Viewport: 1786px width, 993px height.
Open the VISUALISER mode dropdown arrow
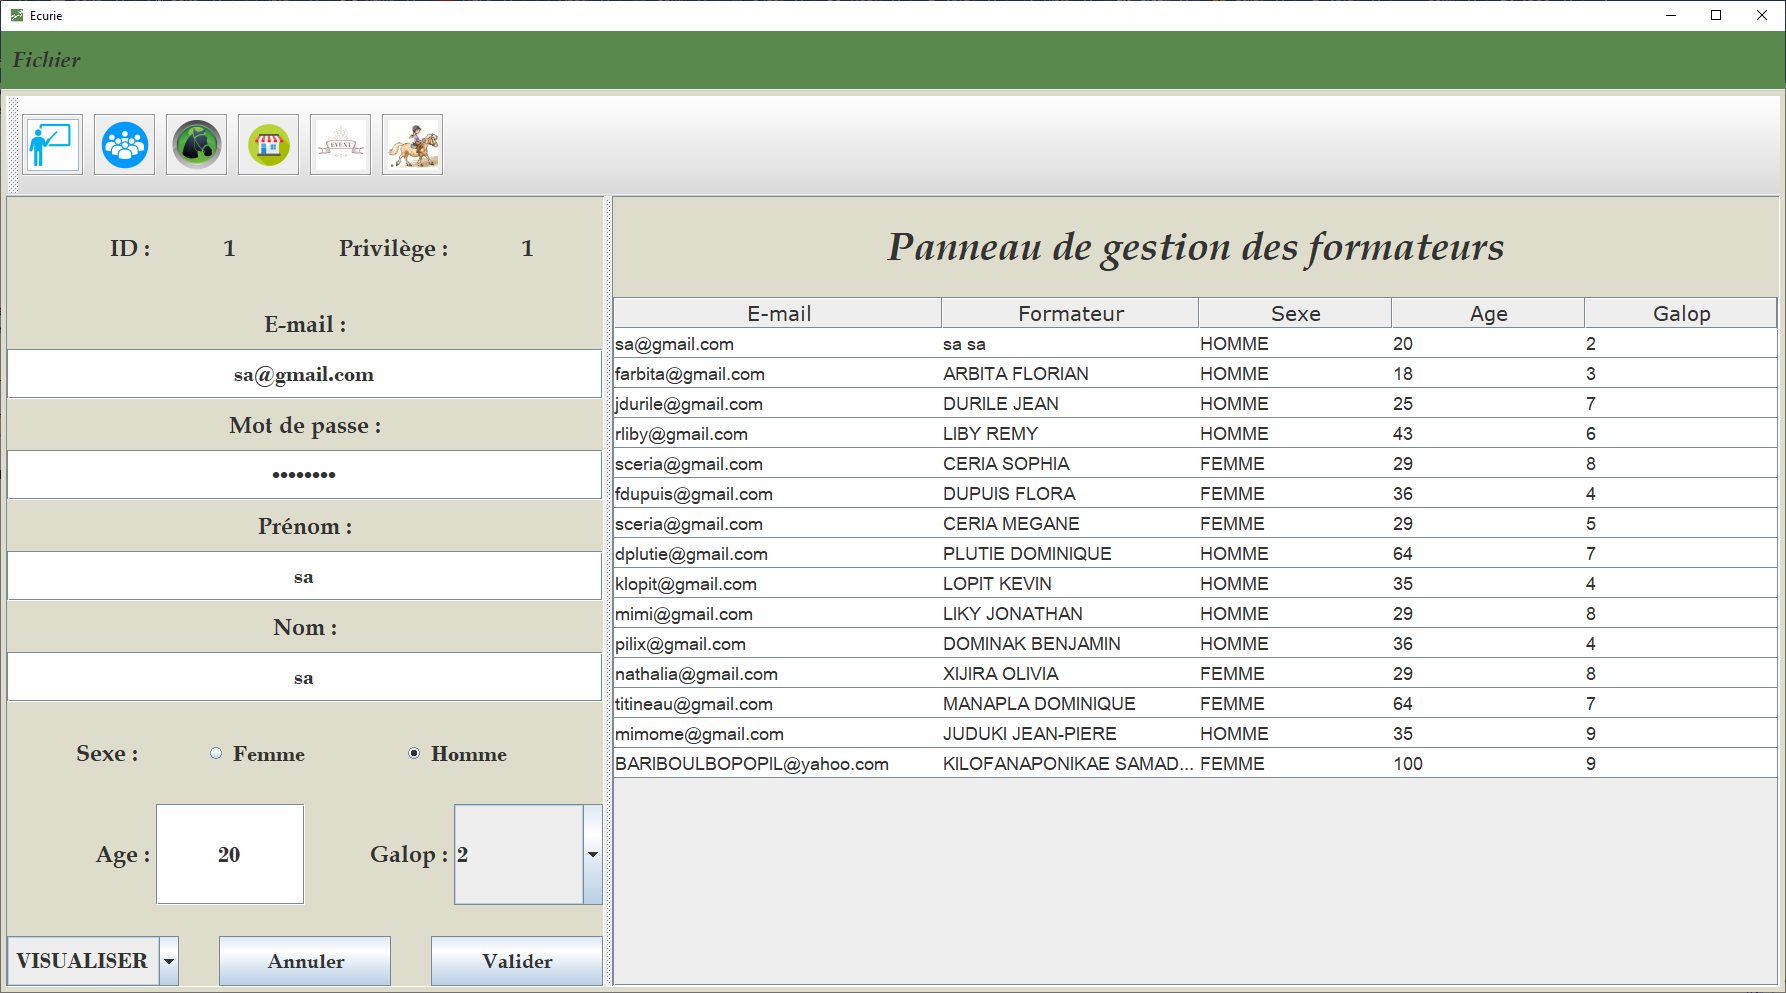pyautogui.click(x=169, y=961)
